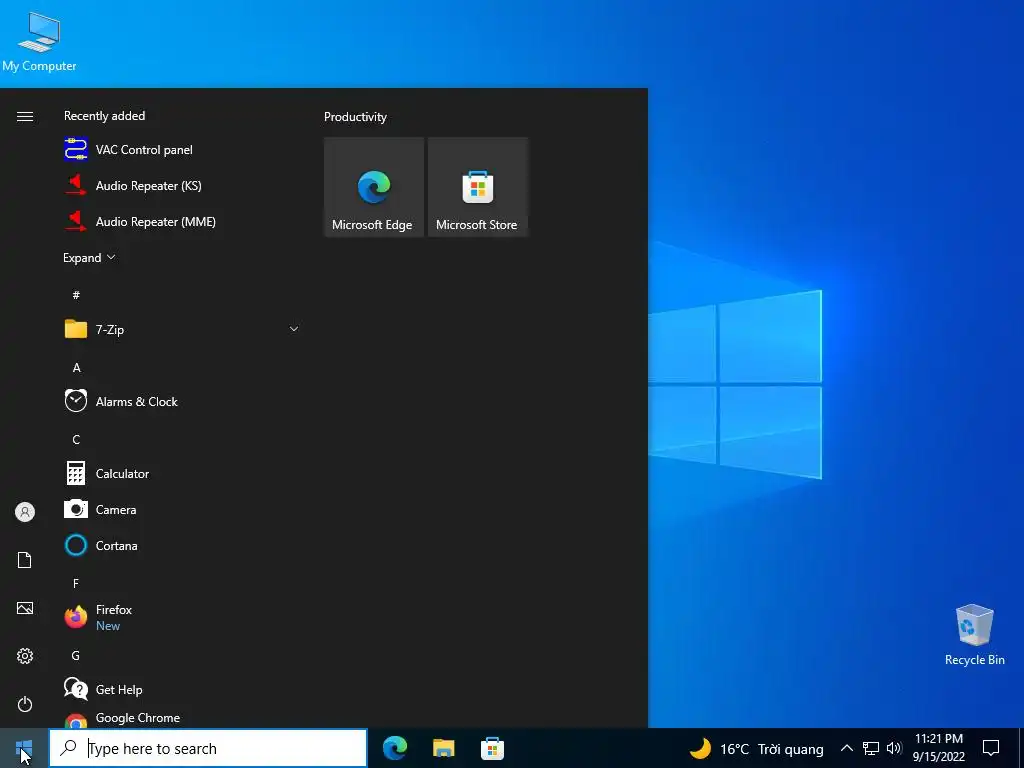Click Show desktop sliver at taskbar end
The height and width of the screenshot is (768, 1024).
pos(1021,748)
